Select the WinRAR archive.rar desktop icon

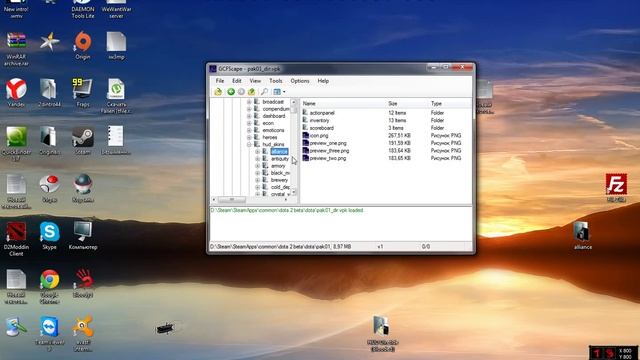point(16,49)
